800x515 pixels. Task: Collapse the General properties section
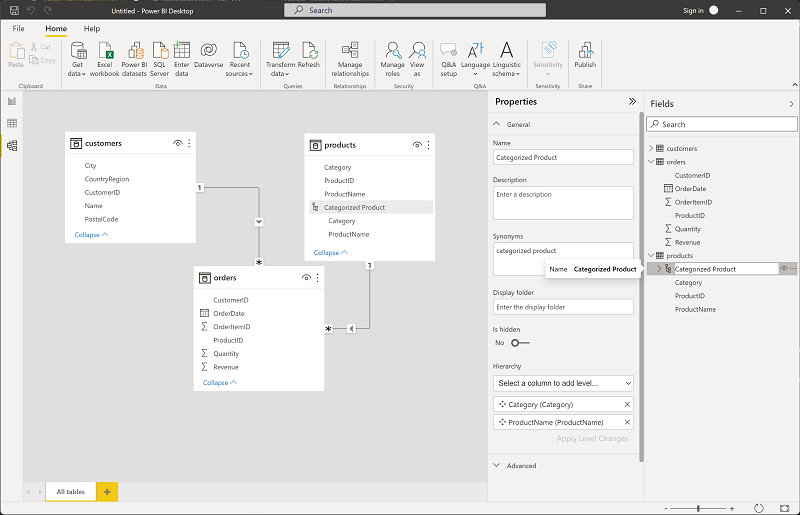pyautogui.click(x=496, y=124)
